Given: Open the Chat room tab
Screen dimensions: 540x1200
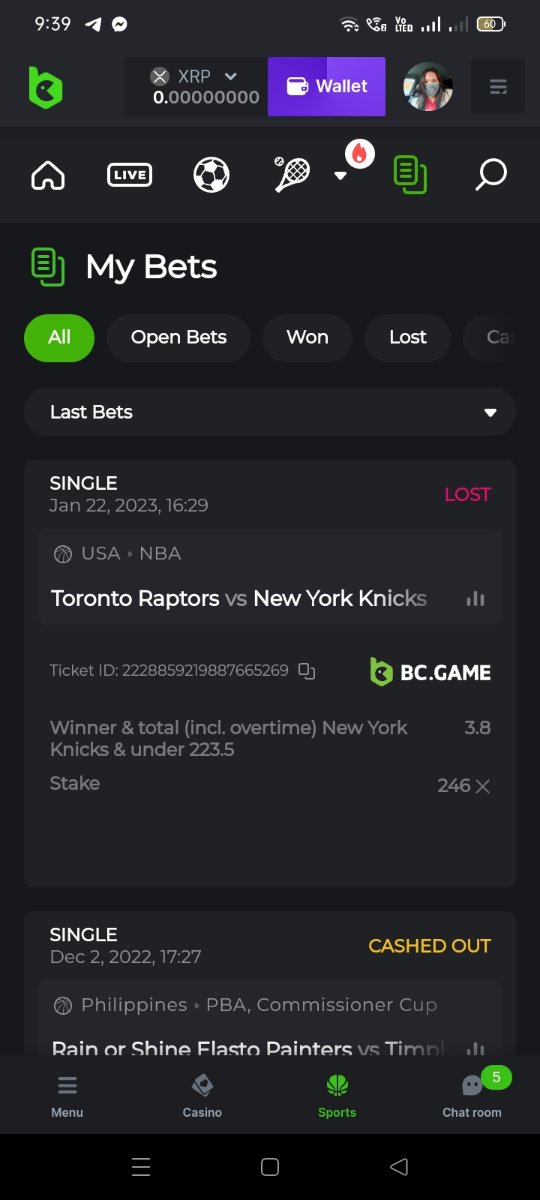Looking at the screenshot, I should pos(472,1095).
